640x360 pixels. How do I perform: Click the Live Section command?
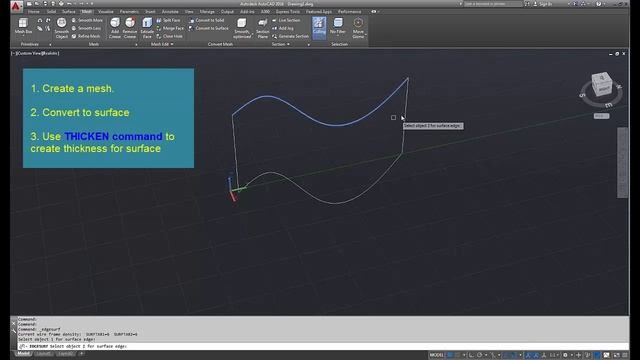(286, 20)
